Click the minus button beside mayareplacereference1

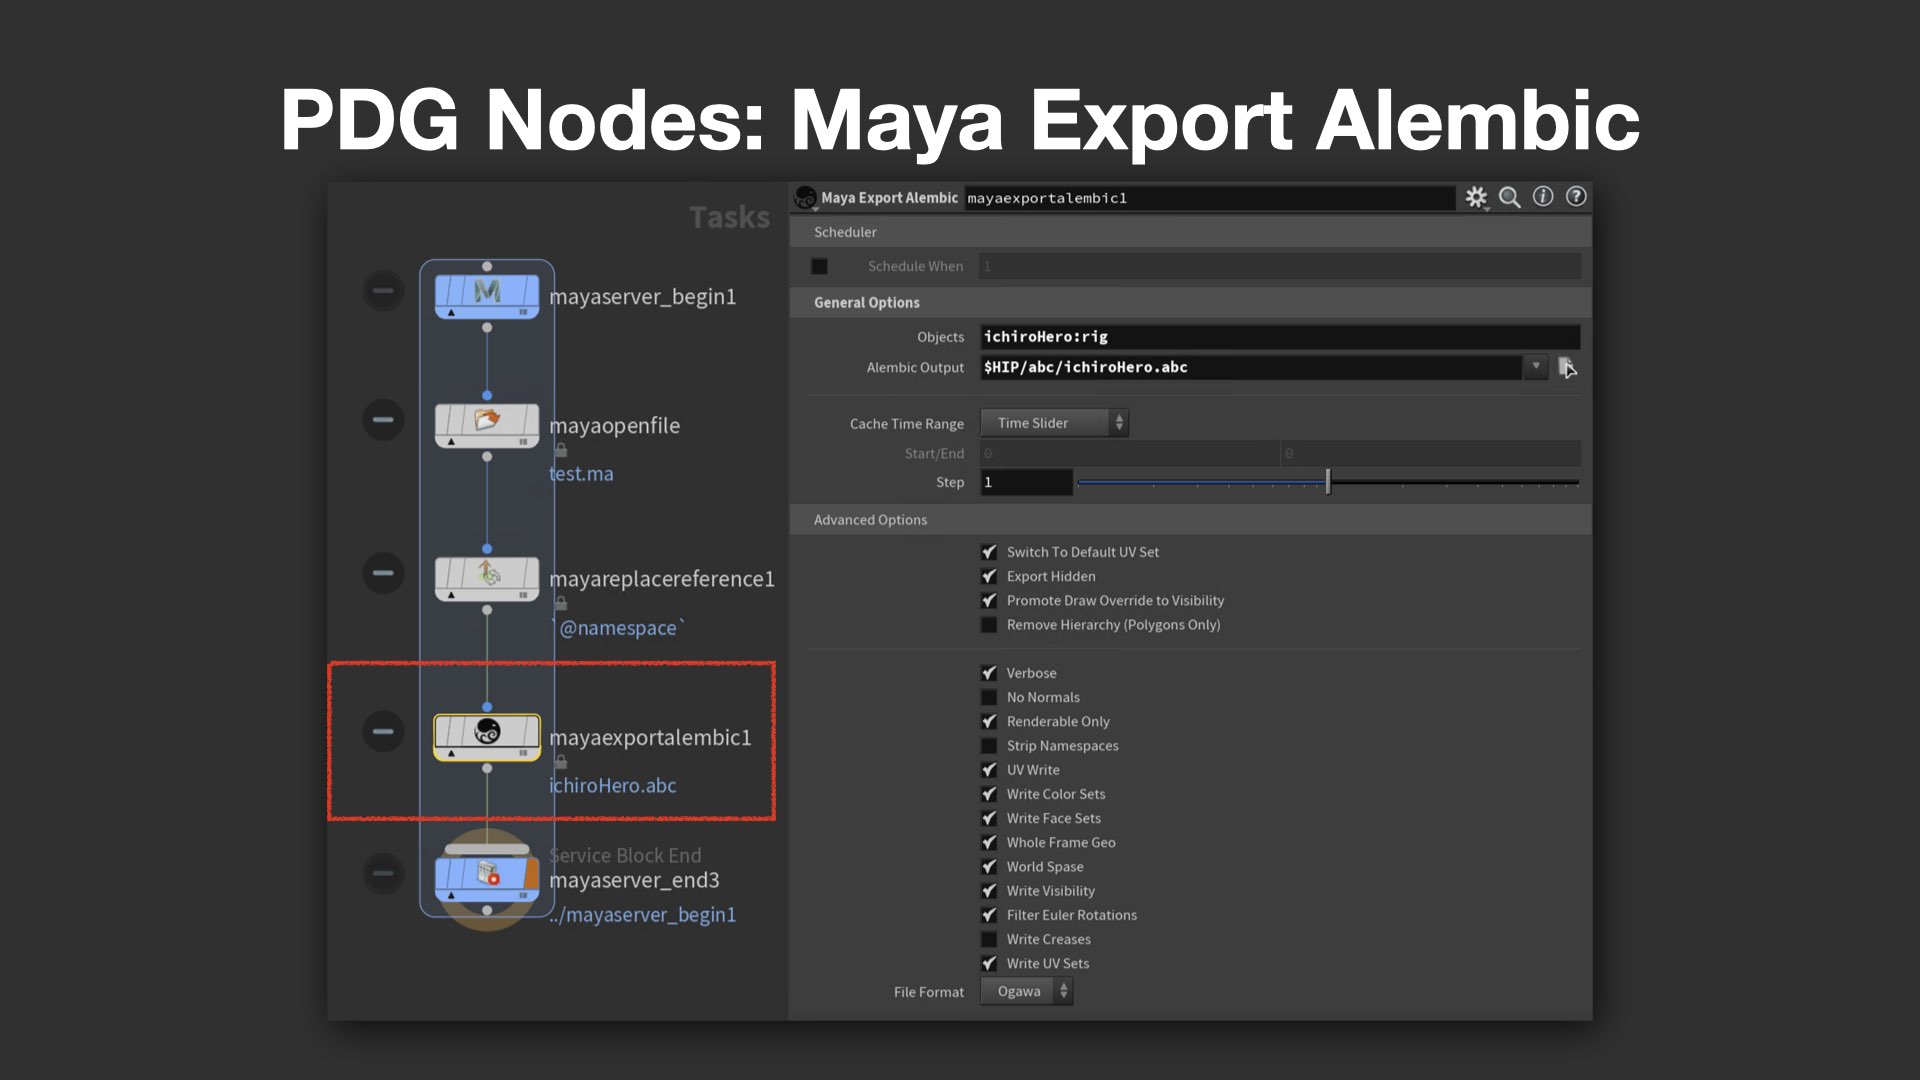pyautogui.click(x=383, y=573)
